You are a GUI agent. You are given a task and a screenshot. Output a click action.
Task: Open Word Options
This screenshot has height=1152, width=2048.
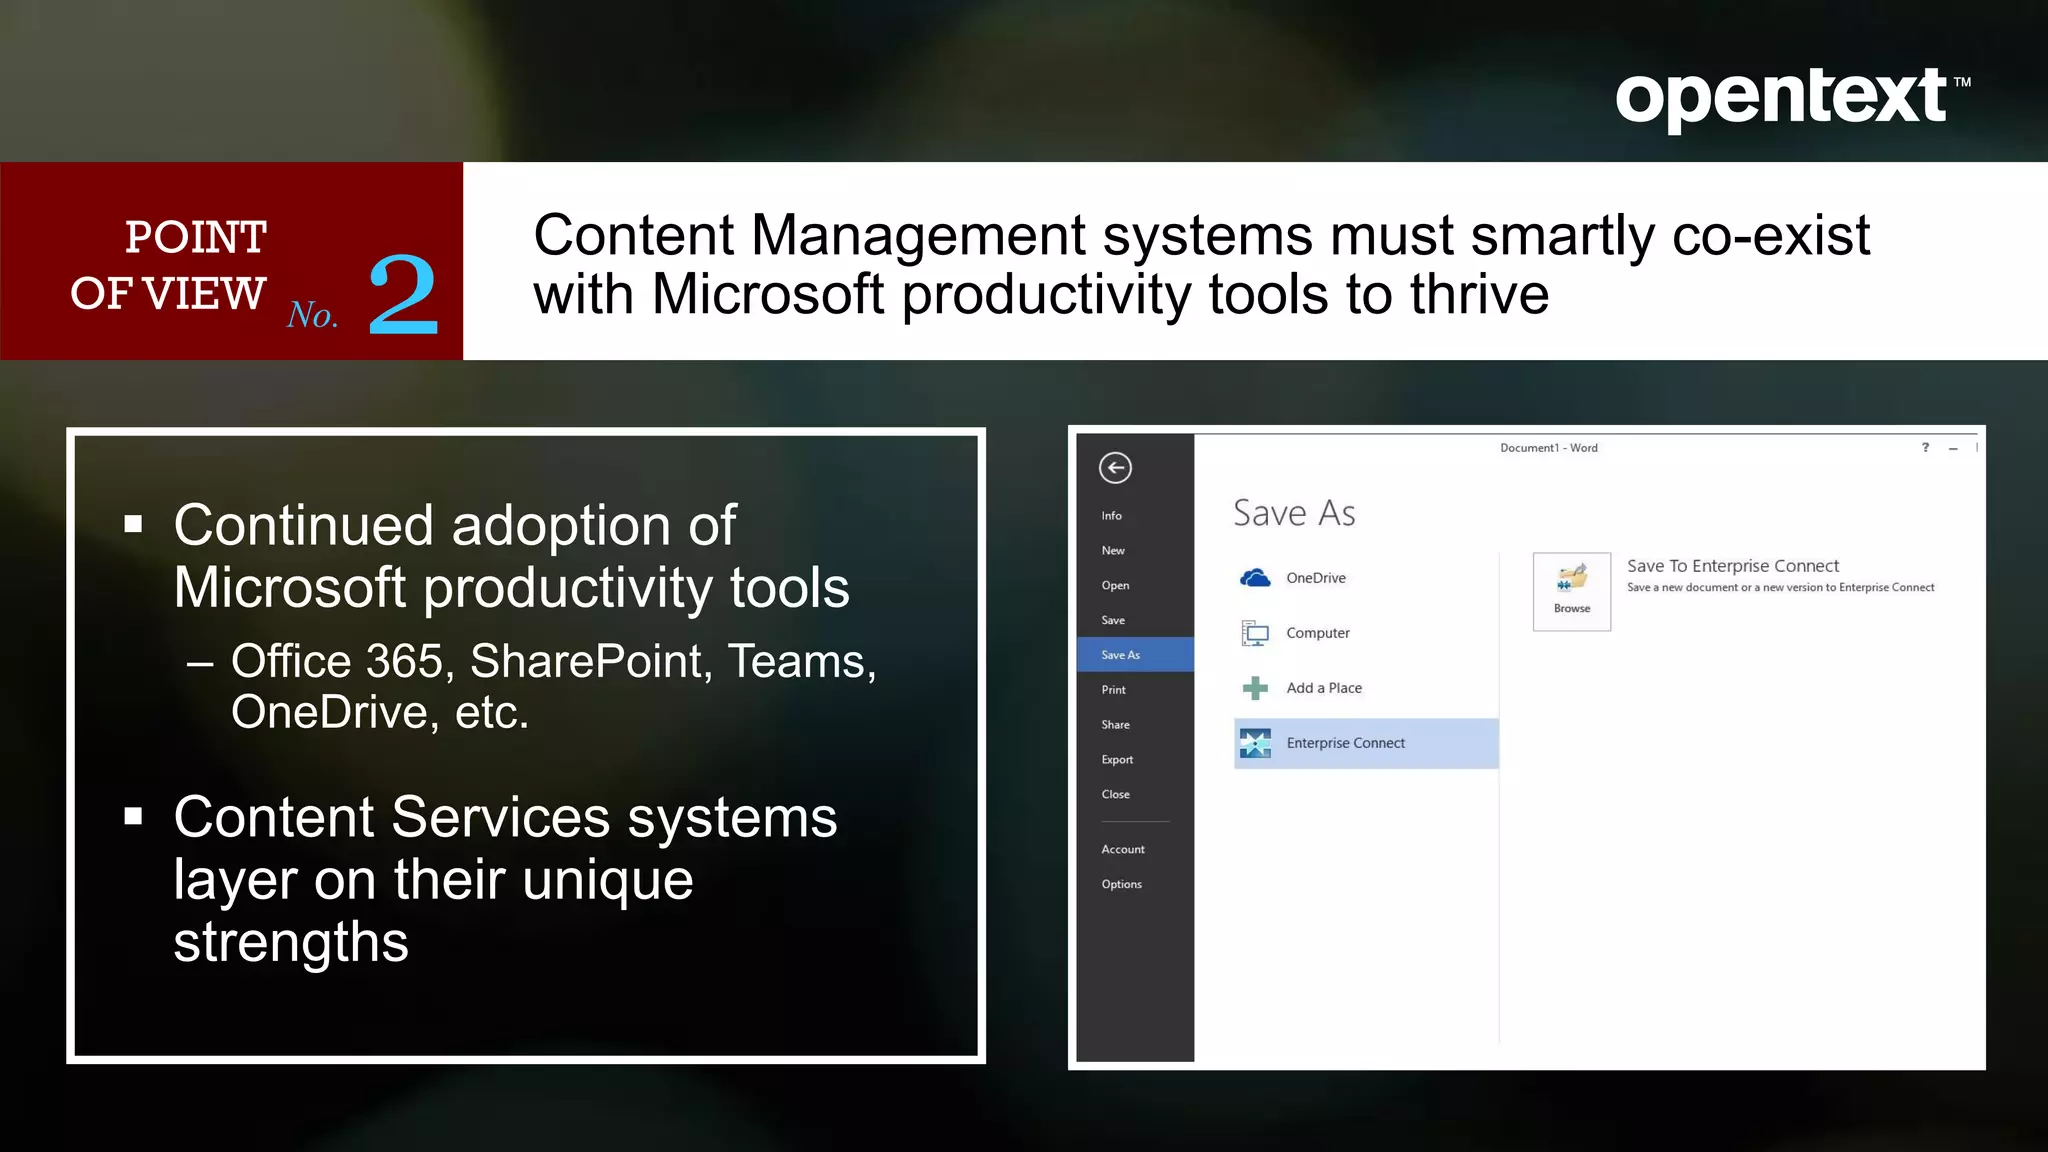[x=1122, y=885]
